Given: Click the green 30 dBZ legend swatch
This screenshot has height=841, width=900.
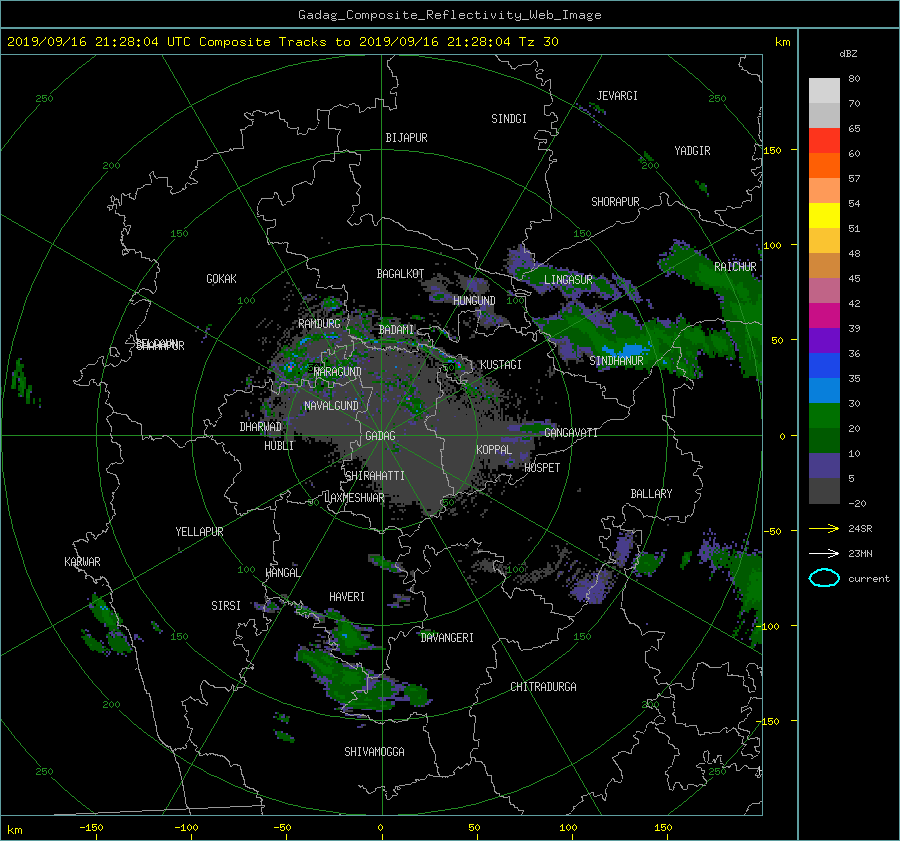Looking at the screenshot, I should click(x=824, y=416).
